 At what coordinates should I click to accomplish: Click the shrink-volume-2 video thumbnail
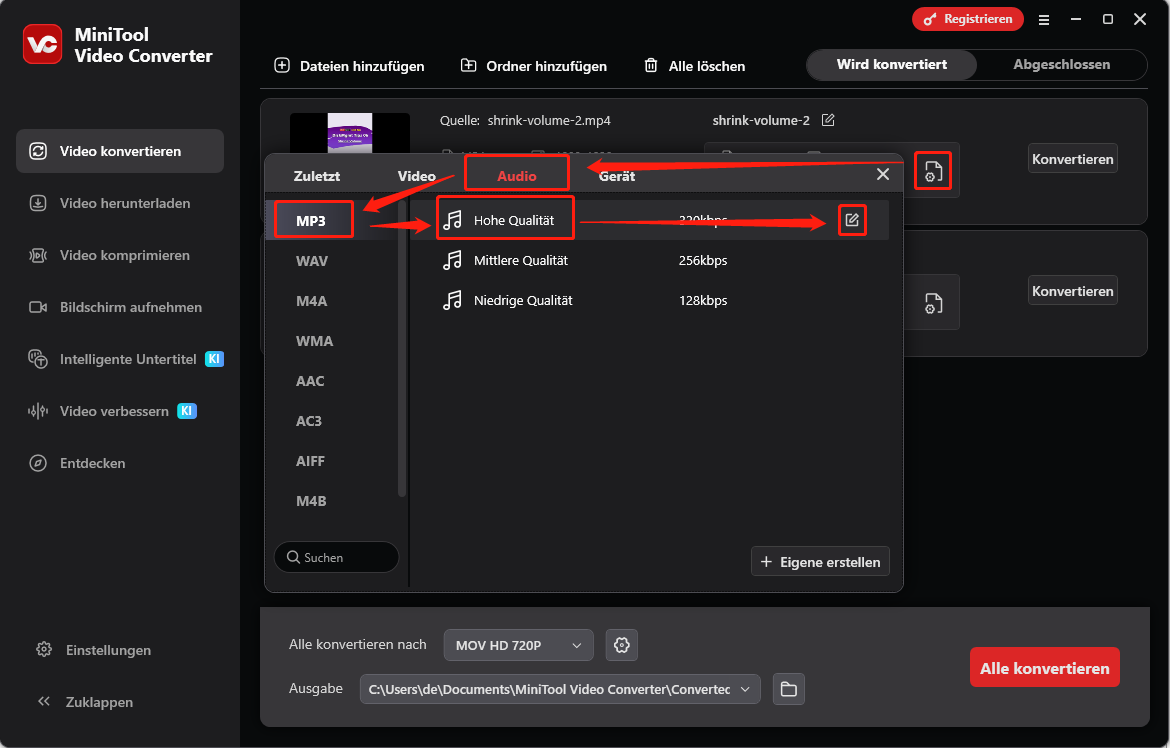350,133
